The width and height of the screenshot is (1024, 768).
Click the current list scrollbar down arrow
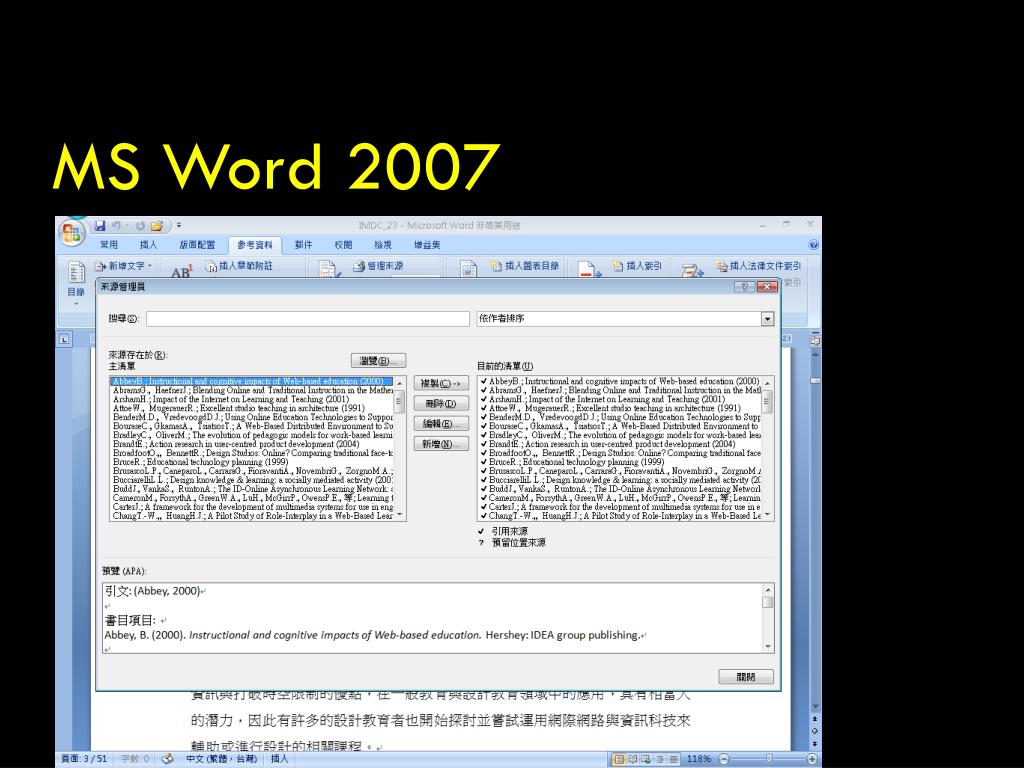pos(768,515)
